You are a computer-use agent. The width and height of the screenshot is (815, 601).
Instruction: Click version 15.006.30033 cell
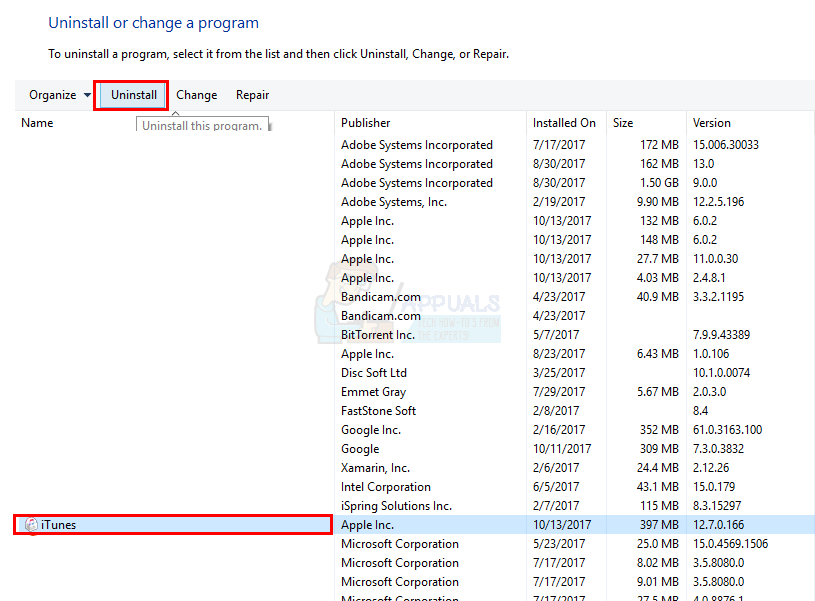pyautogui.click(x=726, y=145)
